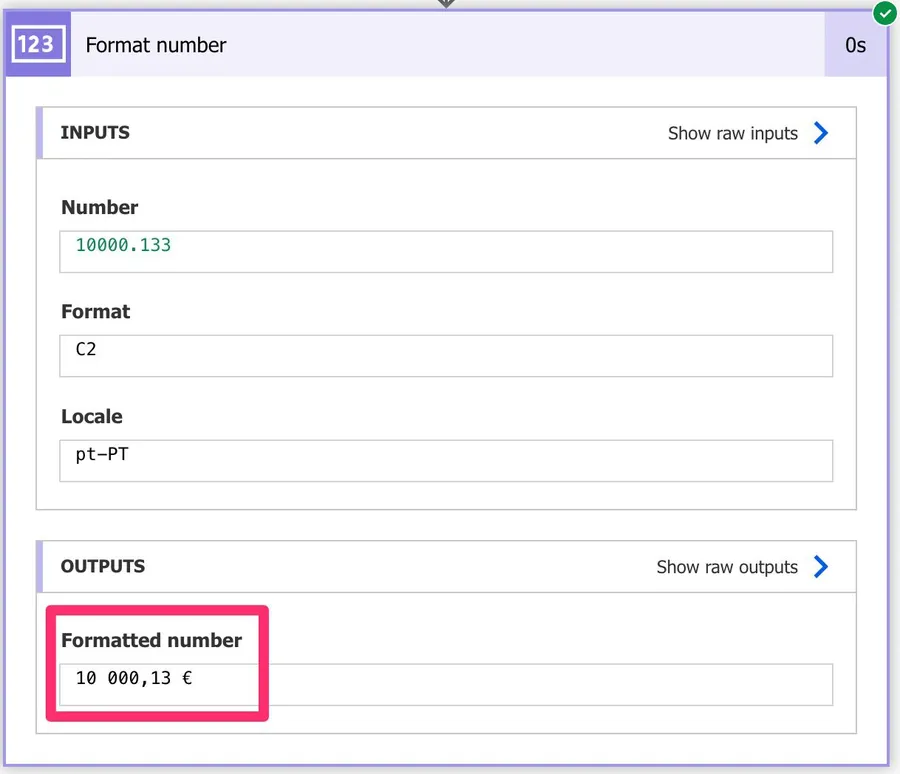Click the 123 Format number action icon
This screenshot has height=774, width=900.
37,45
